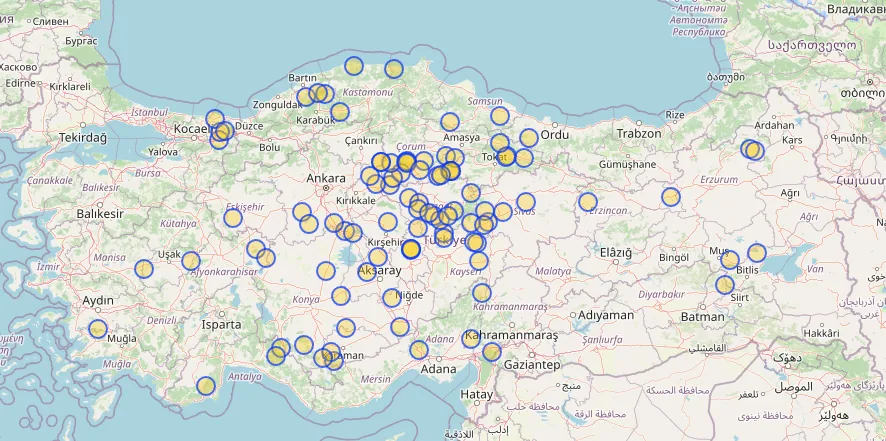Select the marker above Bitlis label
The width and height of the screenshot is (886, 441).
pos(757,254)
